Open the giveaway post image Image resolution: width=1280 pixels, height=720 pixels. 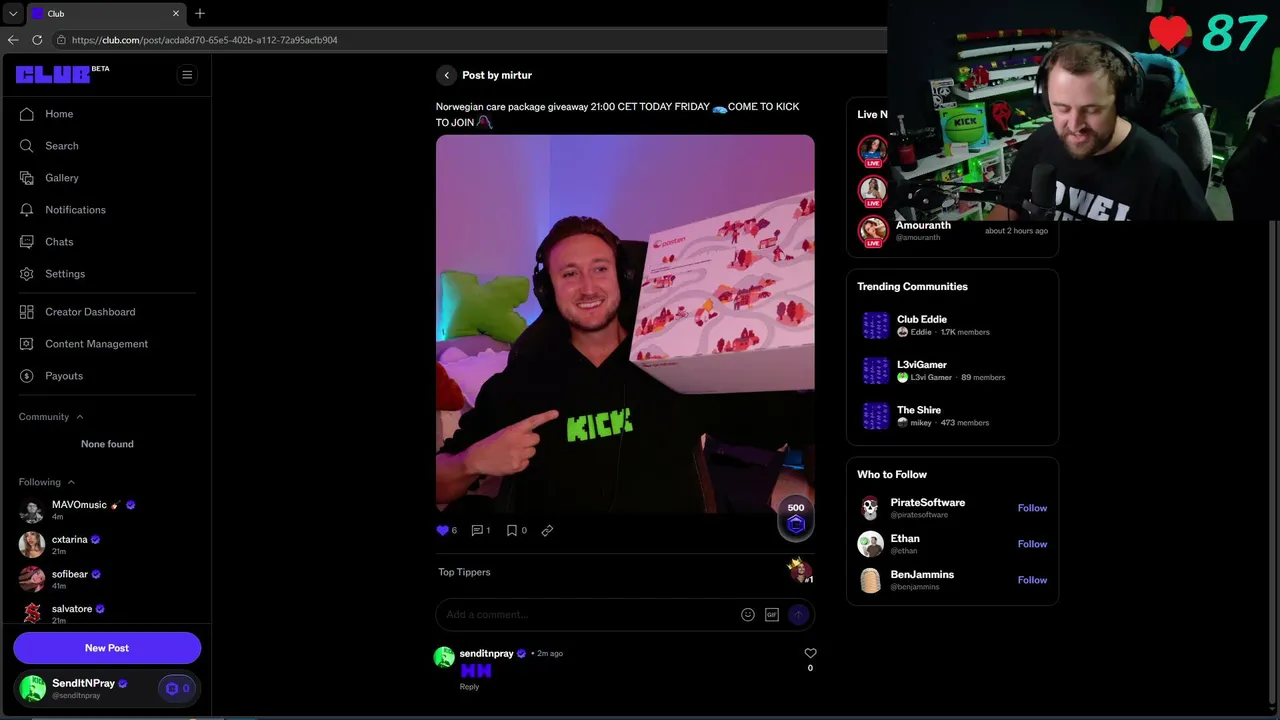pyautogui.click(x=625, y=324)
